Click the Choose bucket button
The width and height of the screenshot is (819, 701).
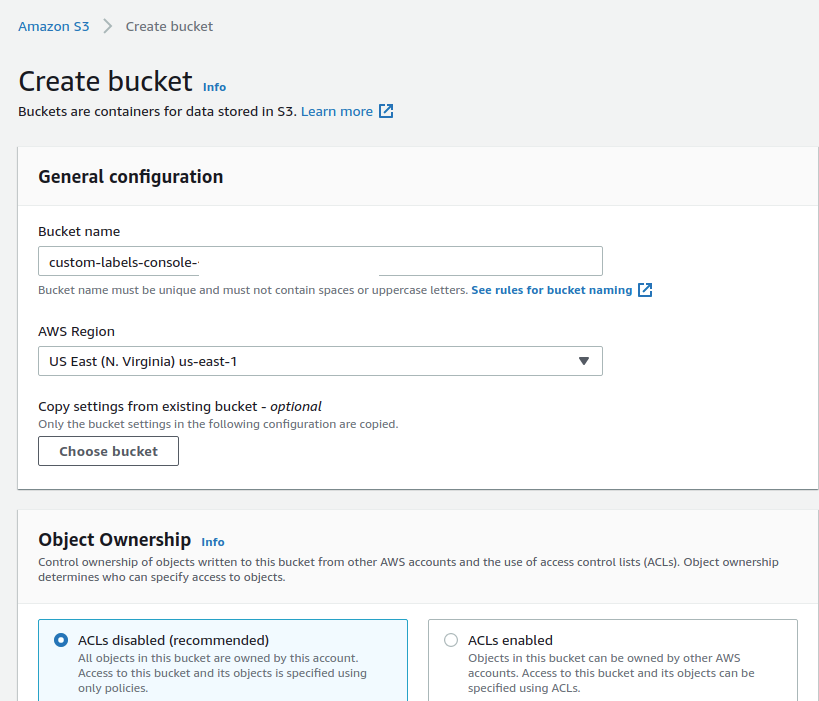pyautogui.click(x=108, y=451)
